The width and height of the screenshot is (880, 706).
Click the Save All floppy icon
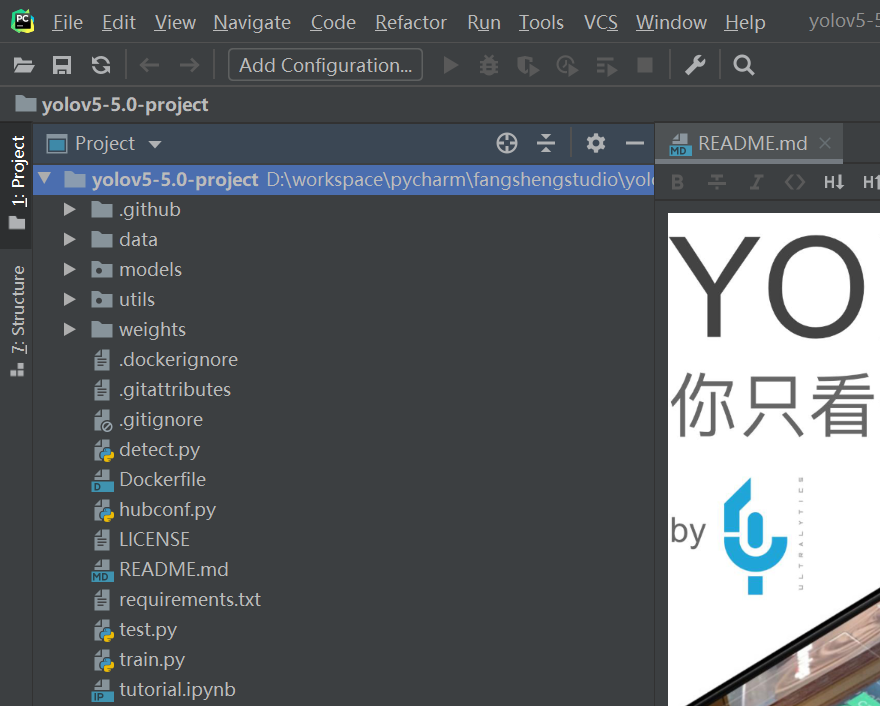tap(62, 65)
